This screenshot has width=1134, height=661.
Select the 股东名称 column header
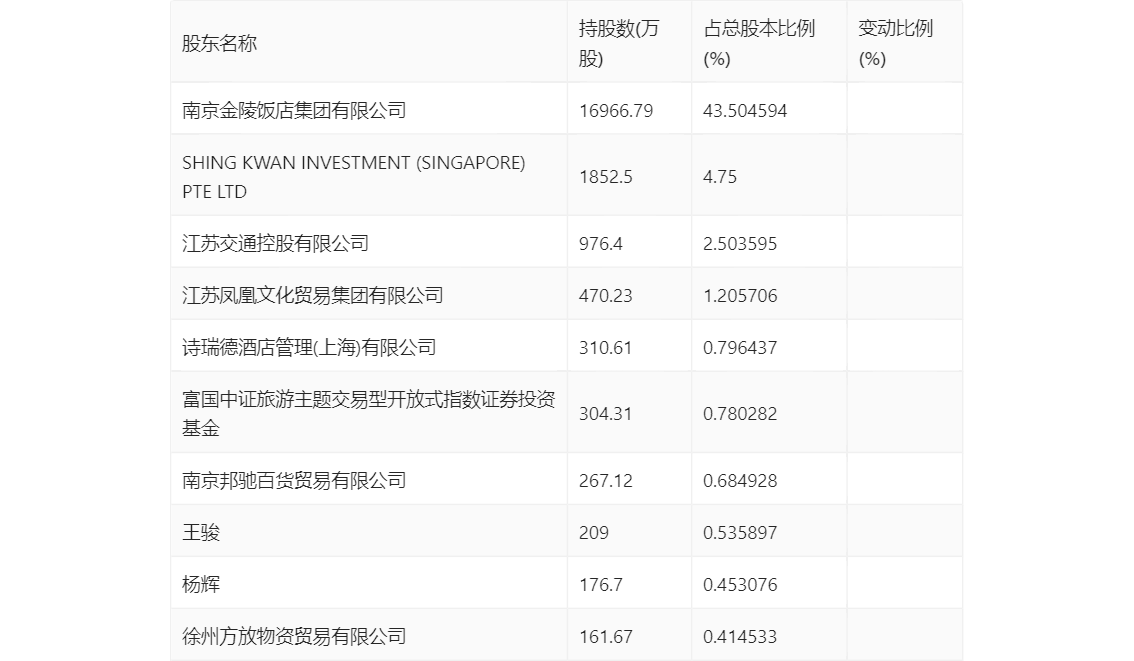(x=219, y=43)
